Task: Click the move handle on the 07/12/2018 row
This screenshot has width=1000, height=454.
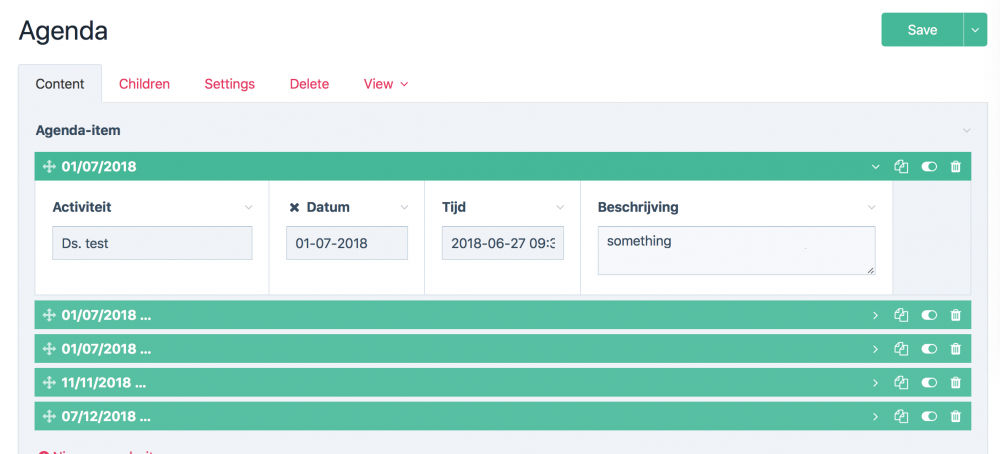Action: (48, 416)
